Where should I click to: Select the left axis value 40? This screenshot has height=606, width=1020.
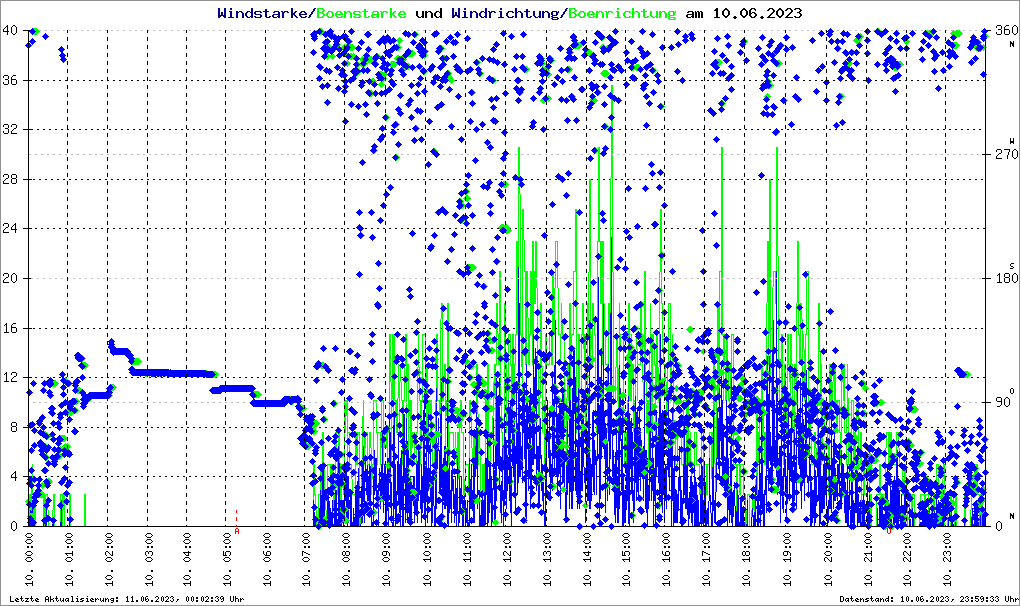pyautogui.click(x=10, y=31)
